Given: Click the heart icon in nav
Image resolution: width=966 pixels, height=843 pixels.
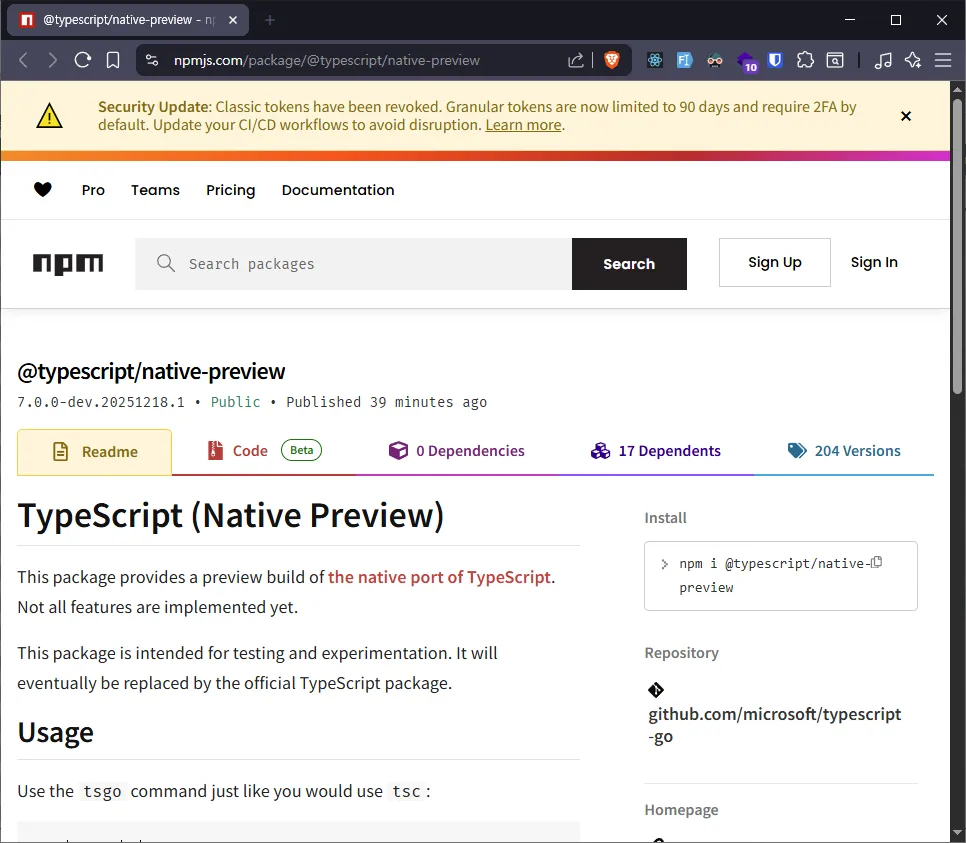Looking at the screenshot, I should pos(43,190).
